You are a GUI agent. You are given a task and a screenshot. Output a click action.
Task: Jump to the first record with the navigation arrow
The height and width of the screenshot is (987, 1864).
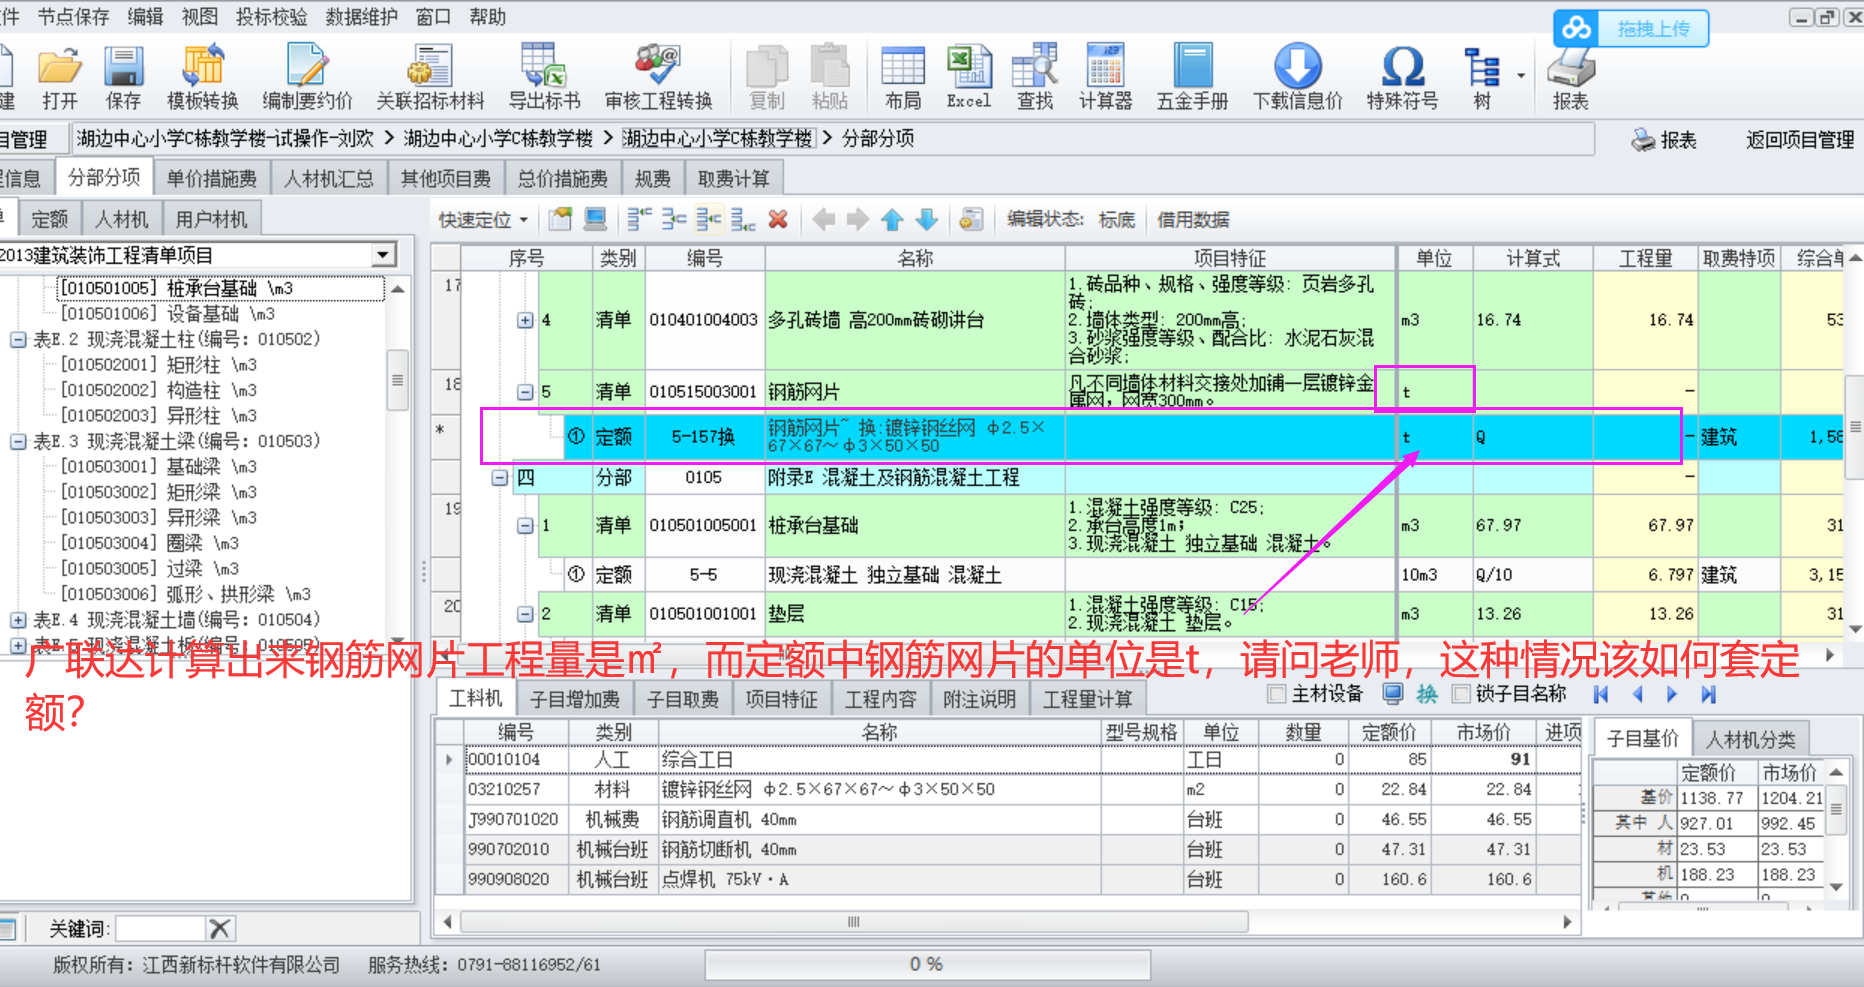(1601, 694)
